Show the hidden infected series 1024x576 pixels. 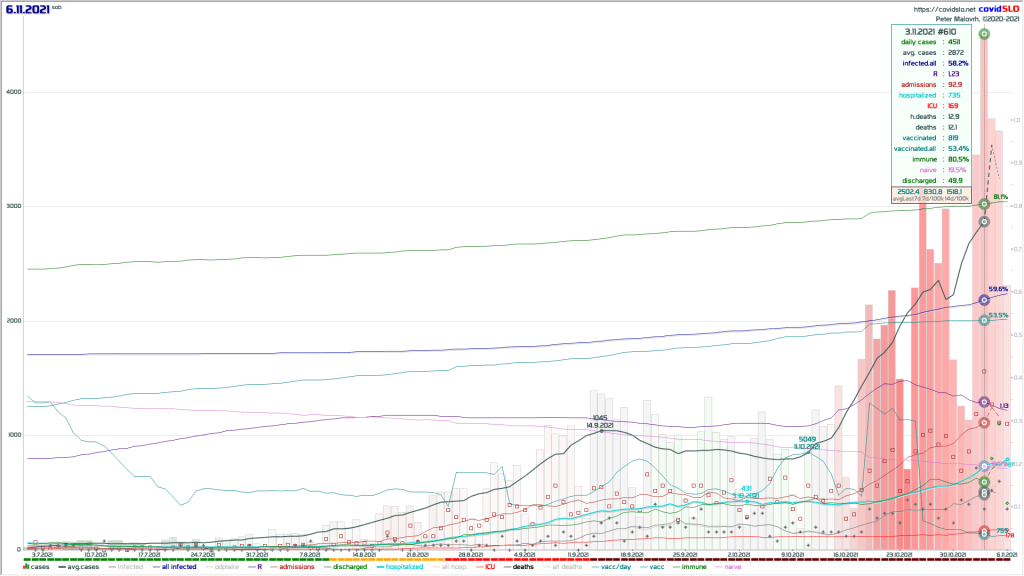(x=129, y=567)
